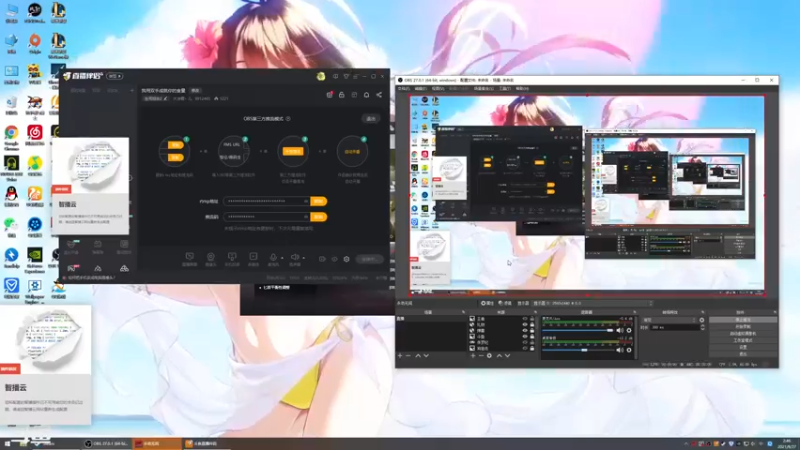Open gear settings for second OBS mixer track

click(x=629, y=350)
